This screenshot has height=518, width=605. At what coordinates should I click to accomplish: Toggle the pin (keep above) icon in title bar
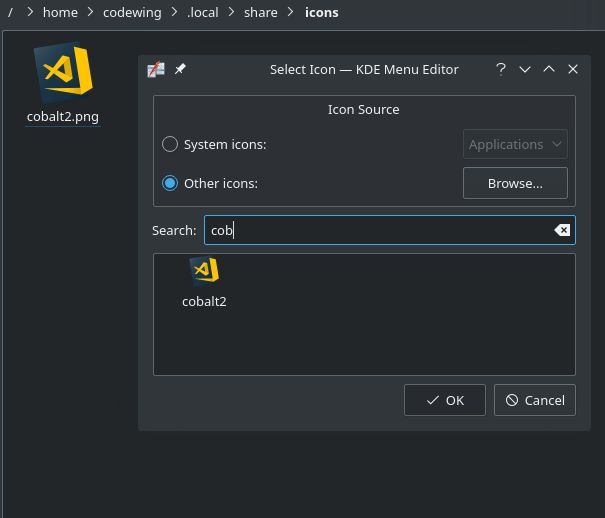pyautogui.click(x=180, y=69)
